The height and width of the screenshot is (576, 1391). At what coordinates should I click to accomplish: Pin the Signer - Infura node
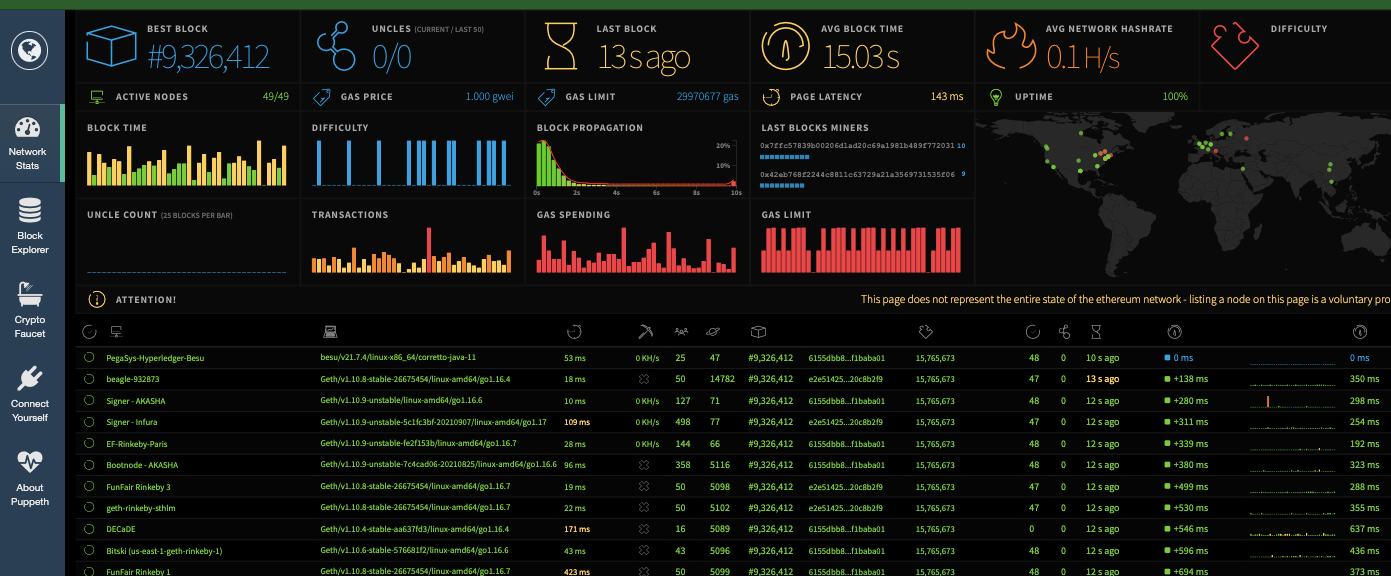(x=89, y=422)
